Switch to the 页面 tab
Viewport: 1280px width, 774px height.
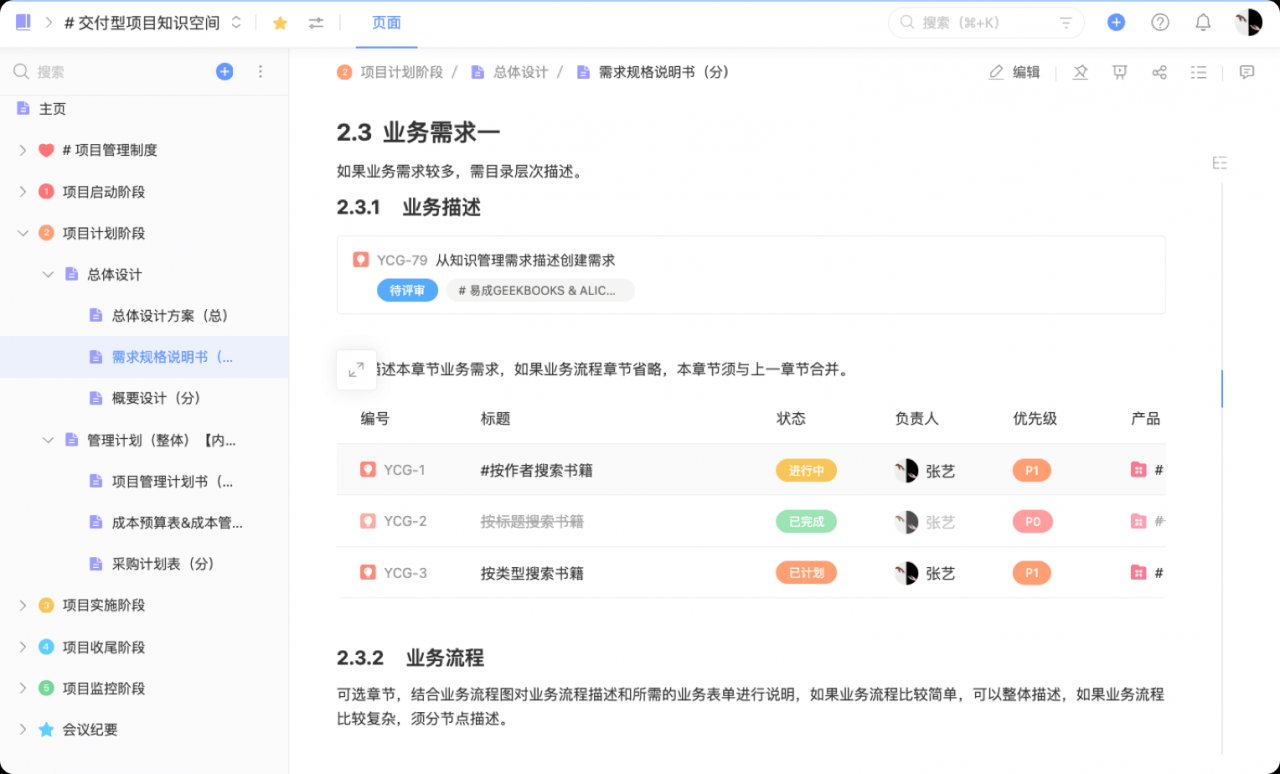pyautogui.click(x=386, y=23)
